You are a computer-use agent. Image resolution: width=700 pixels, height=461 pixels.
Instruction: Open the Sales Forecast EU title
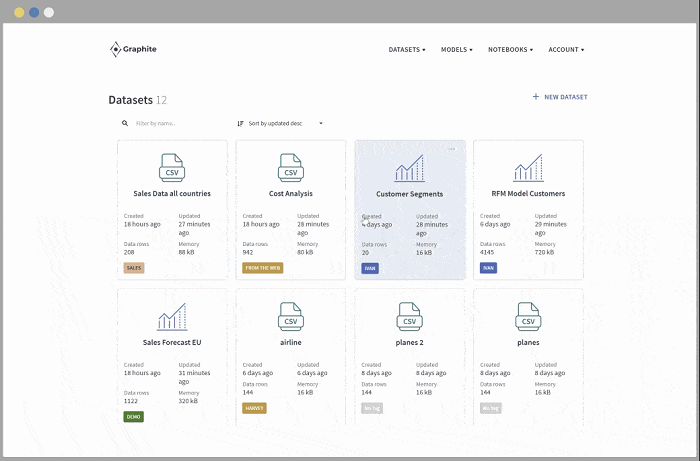[x=172, y=342]
